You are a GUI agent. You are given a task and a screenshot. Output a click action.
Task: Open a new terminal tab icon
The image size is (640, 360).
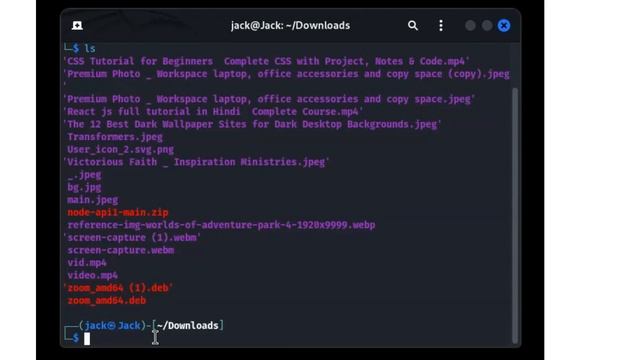(77, 26)
